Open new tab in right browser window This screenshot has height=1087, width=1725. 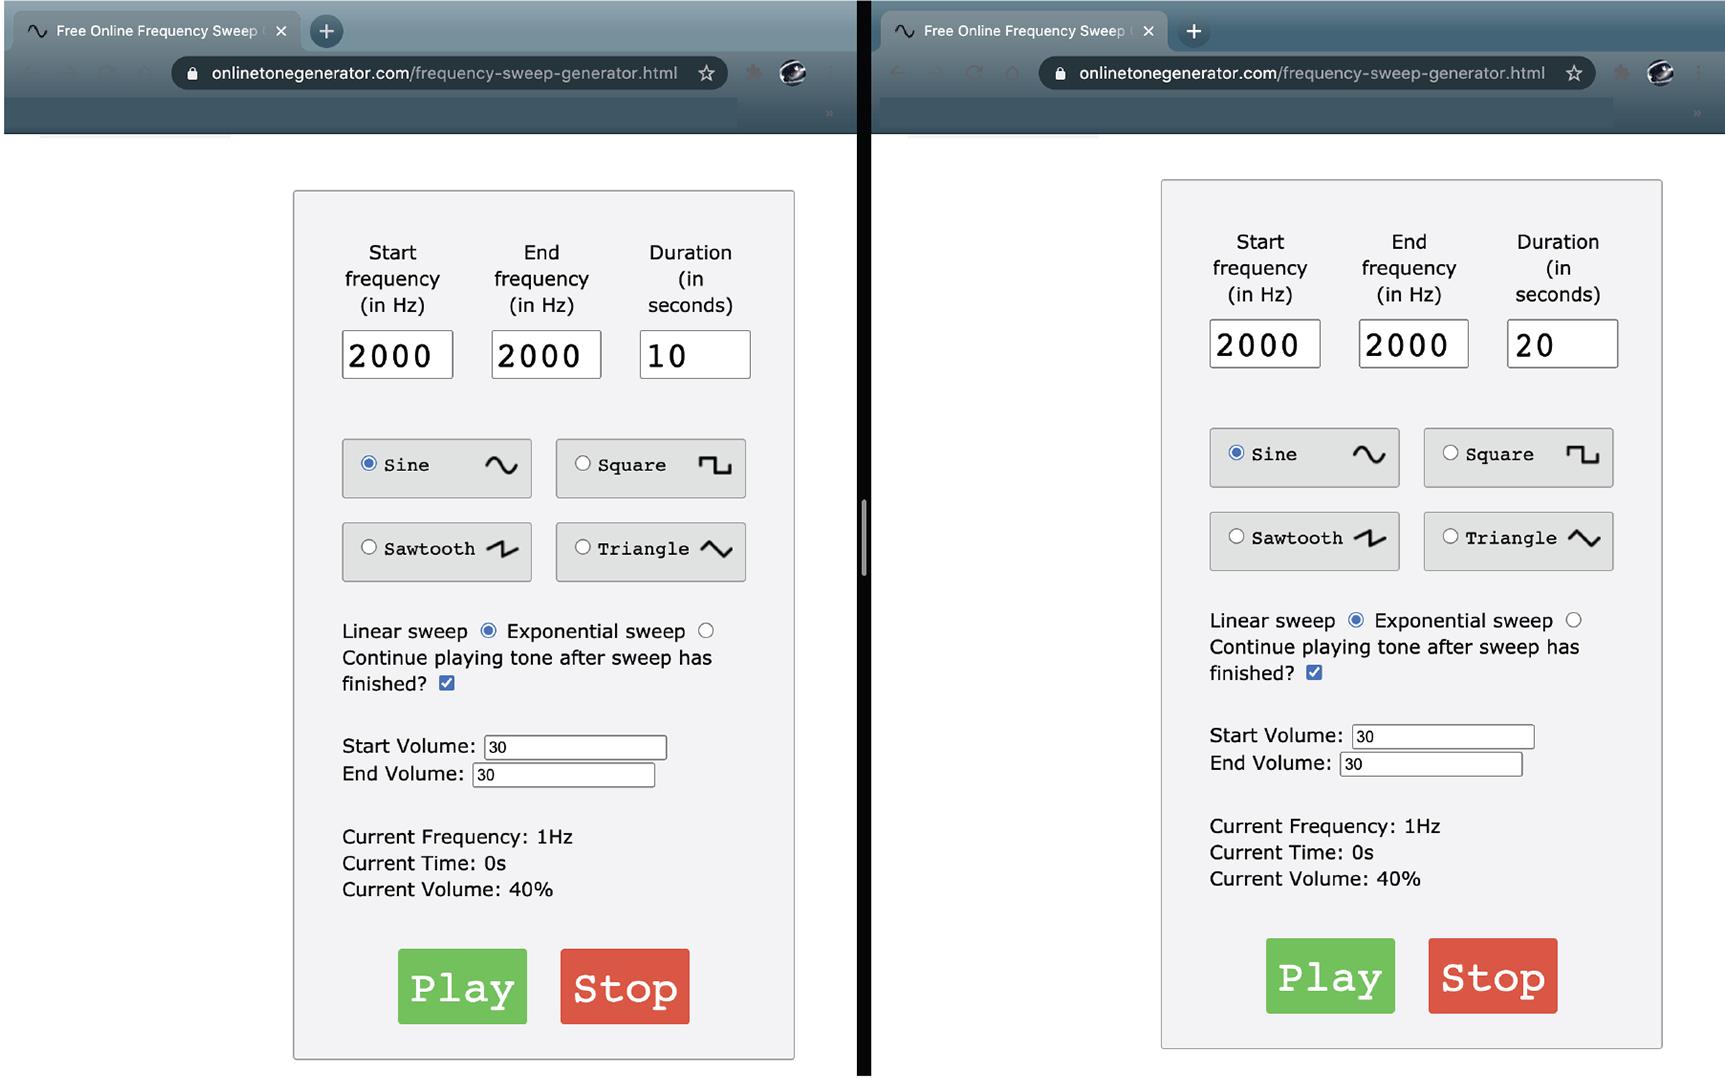1193,31
